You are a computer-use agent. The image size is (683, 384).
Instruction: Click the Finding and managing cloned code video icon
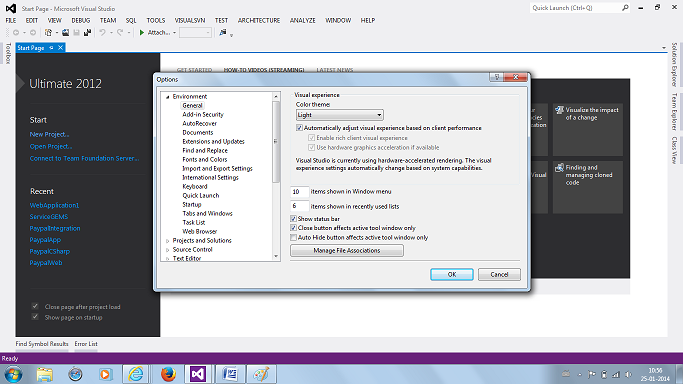[x=559, y=168]
